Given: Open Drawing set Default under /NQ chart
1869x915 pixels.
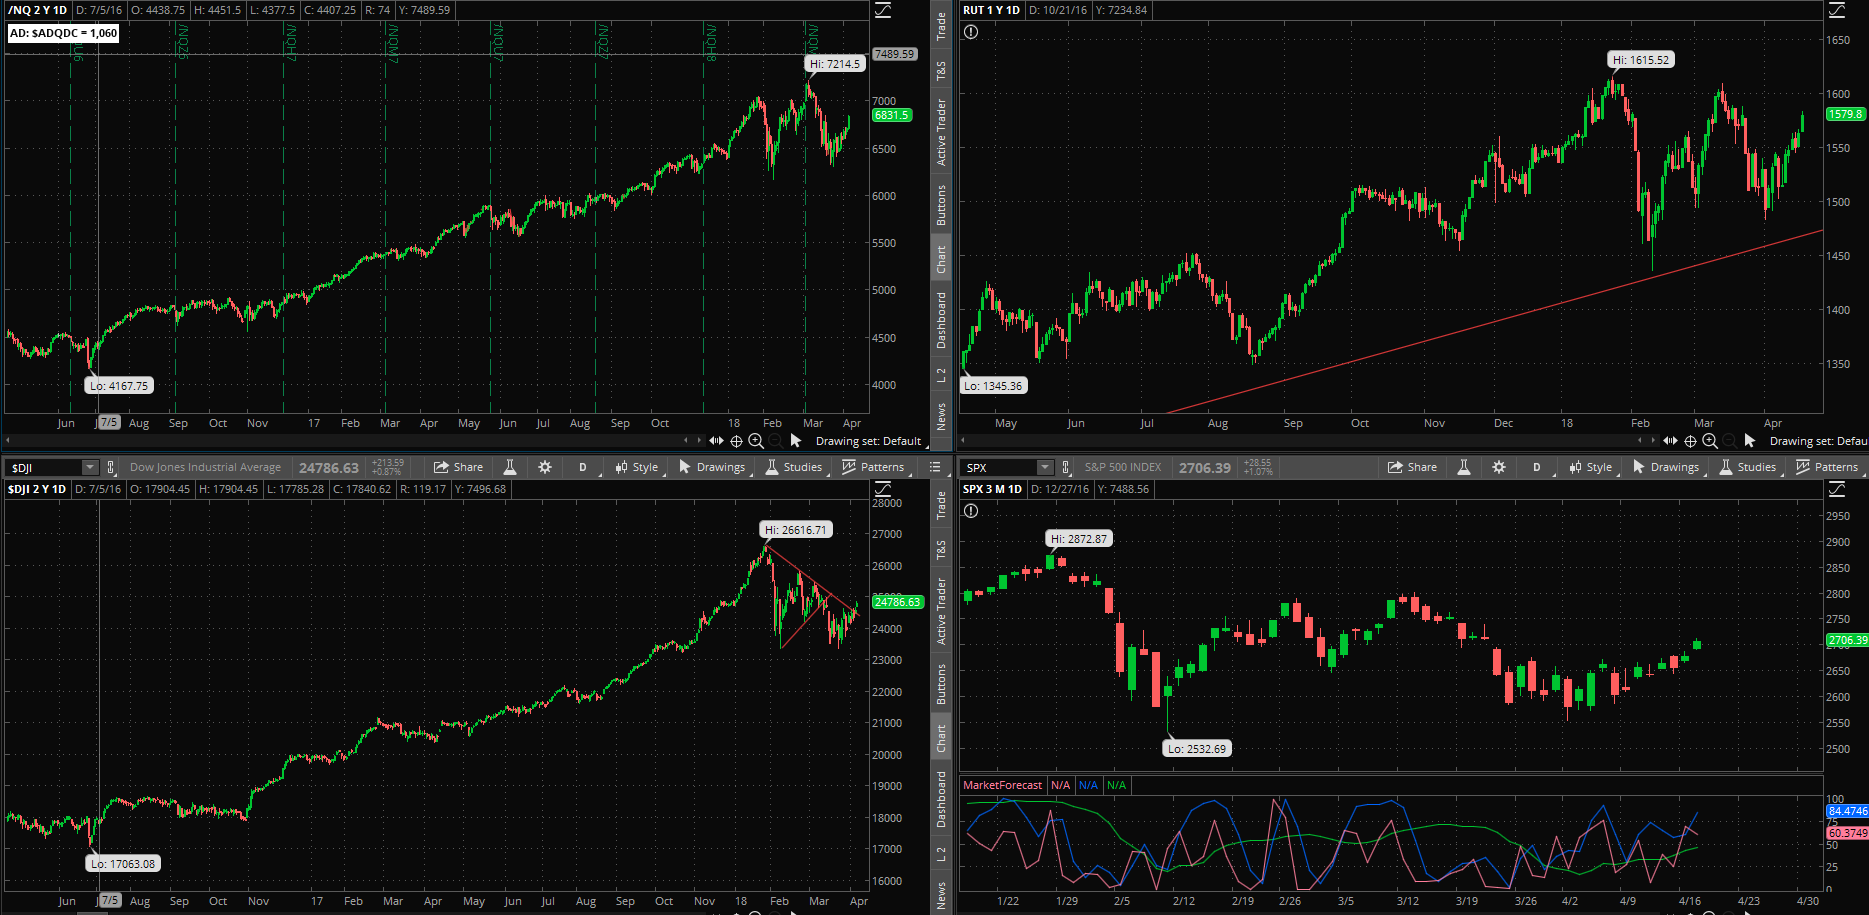Looking at the screenshot, I should point(868,441).
